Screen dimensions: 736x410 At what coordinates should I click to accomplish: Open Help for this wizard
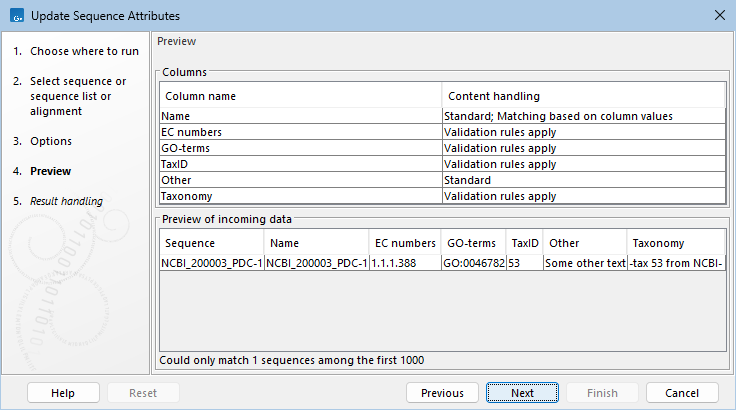pyautogui.click(x=63, y=393)
